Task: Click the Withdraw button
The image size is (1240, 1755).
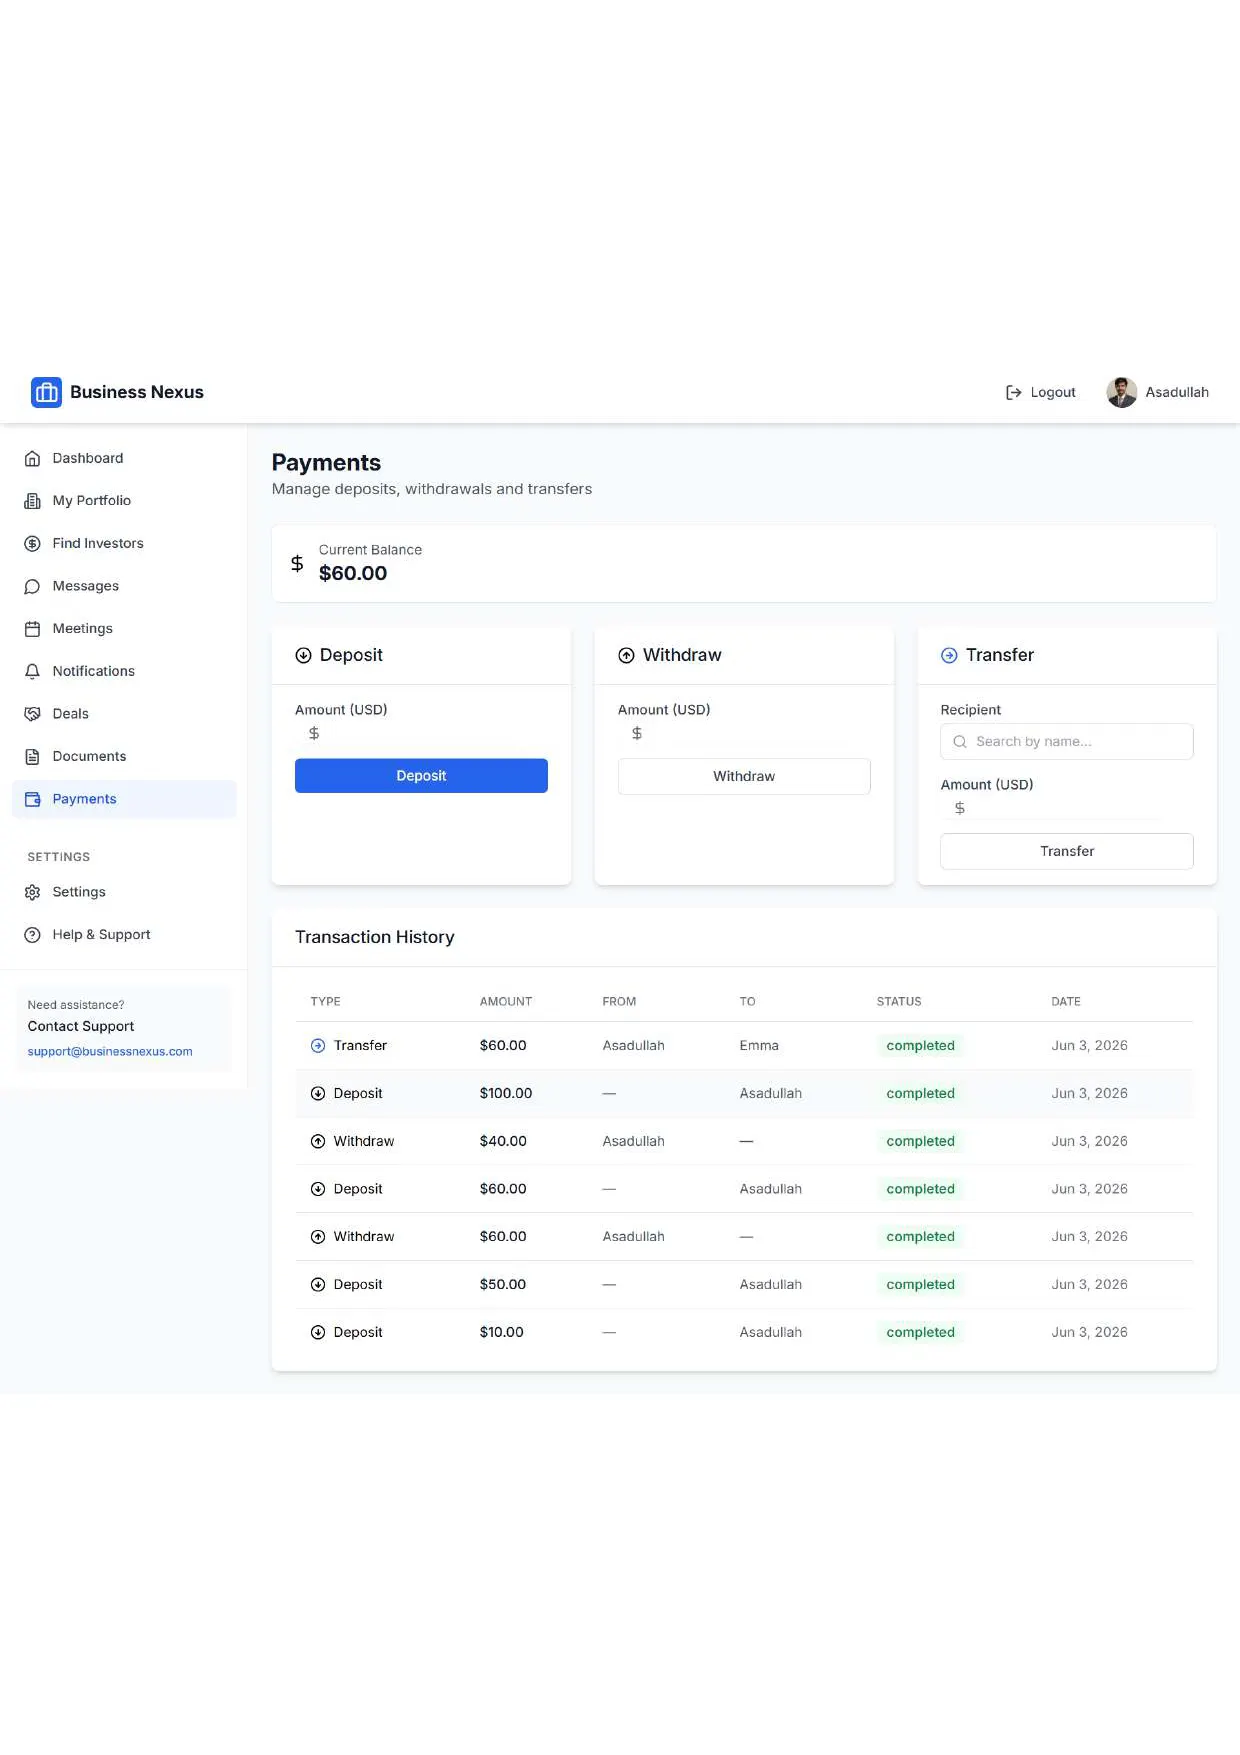Action: point(744,776)
